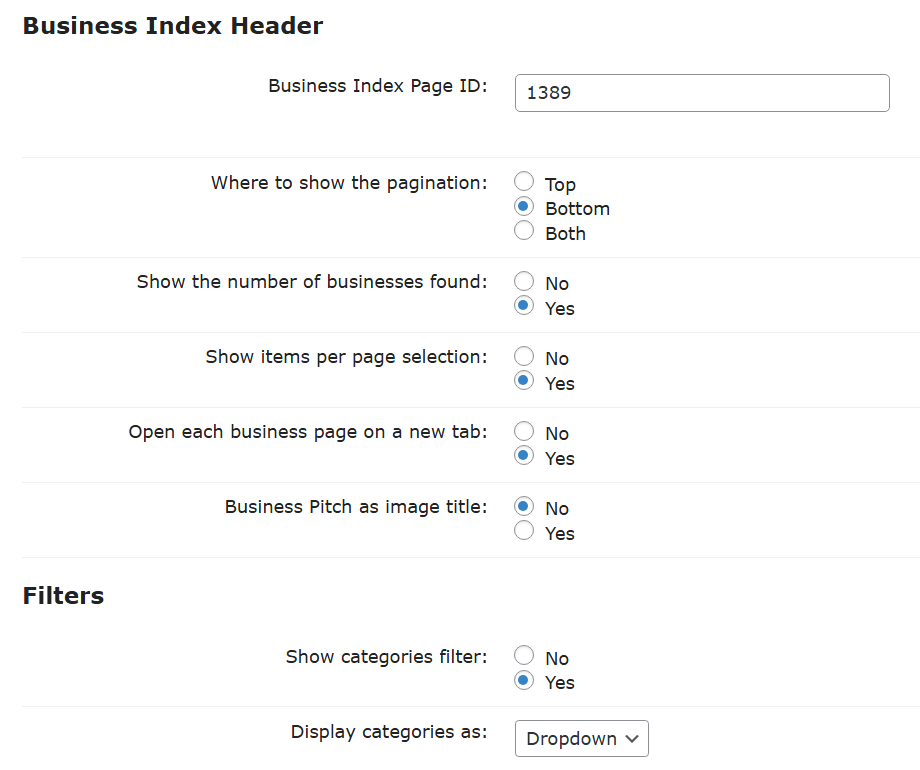Enable opening business page on new tab
The image size is (920, 770).
point(524,456)
